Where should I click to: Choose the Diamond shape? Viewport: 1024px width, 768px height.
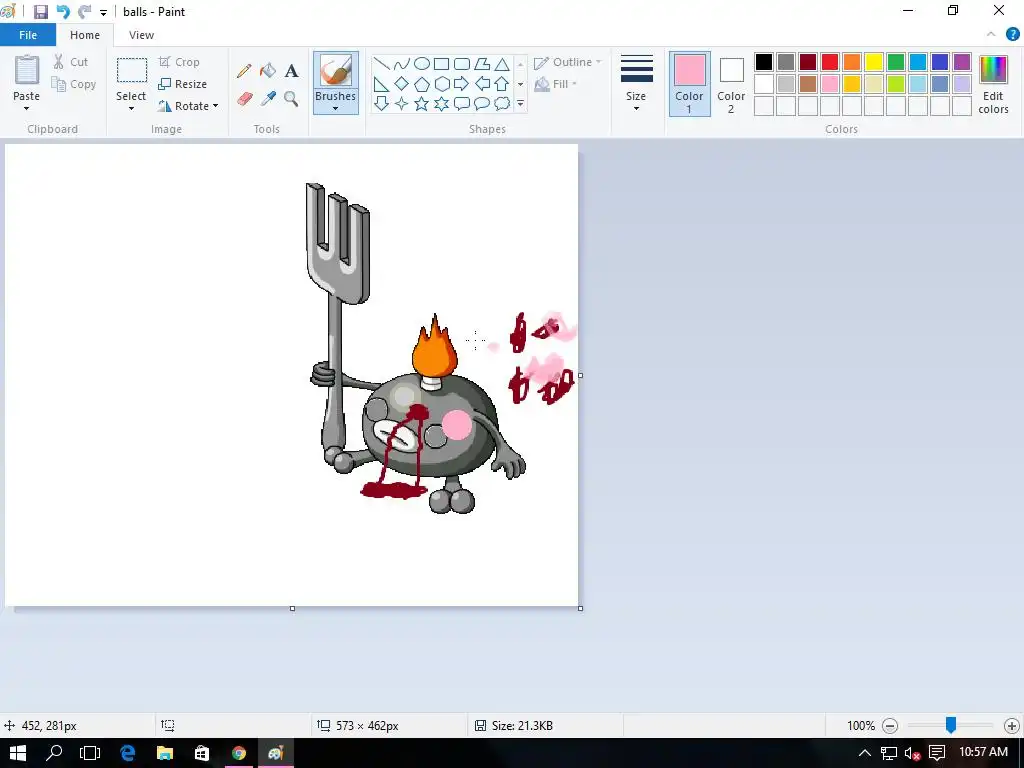pos(402,84)
